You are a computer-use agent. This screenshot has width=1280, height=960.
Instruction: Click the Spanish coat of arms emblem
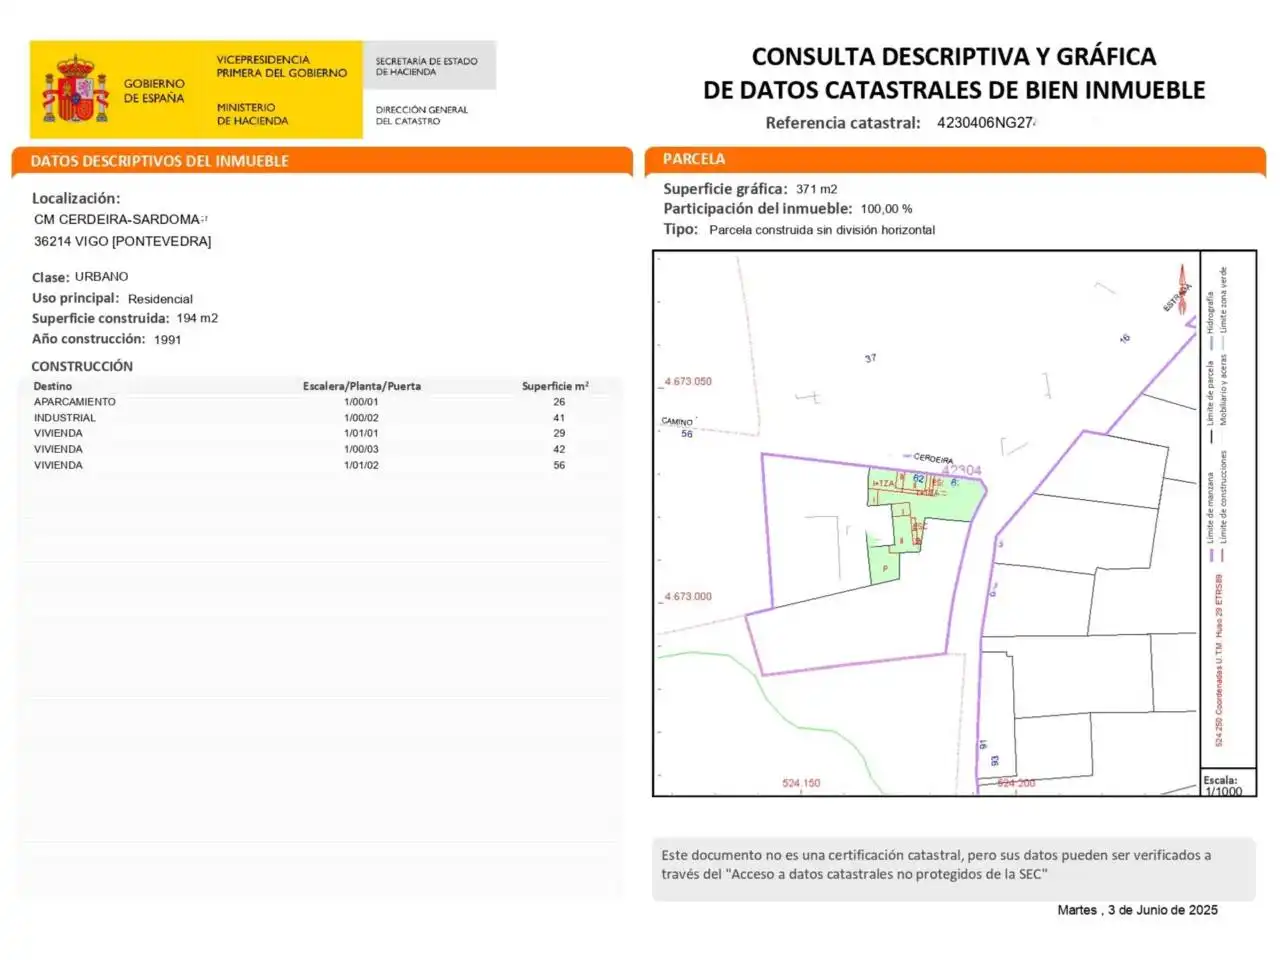click(75, 90)
